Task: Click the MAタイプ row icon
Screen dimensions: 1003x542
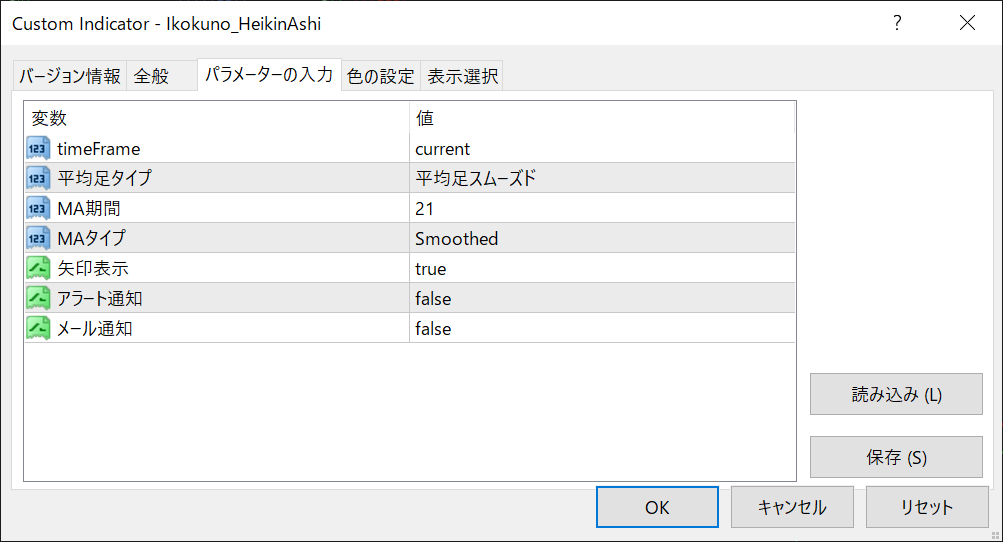Action: (x=38, y=239)
